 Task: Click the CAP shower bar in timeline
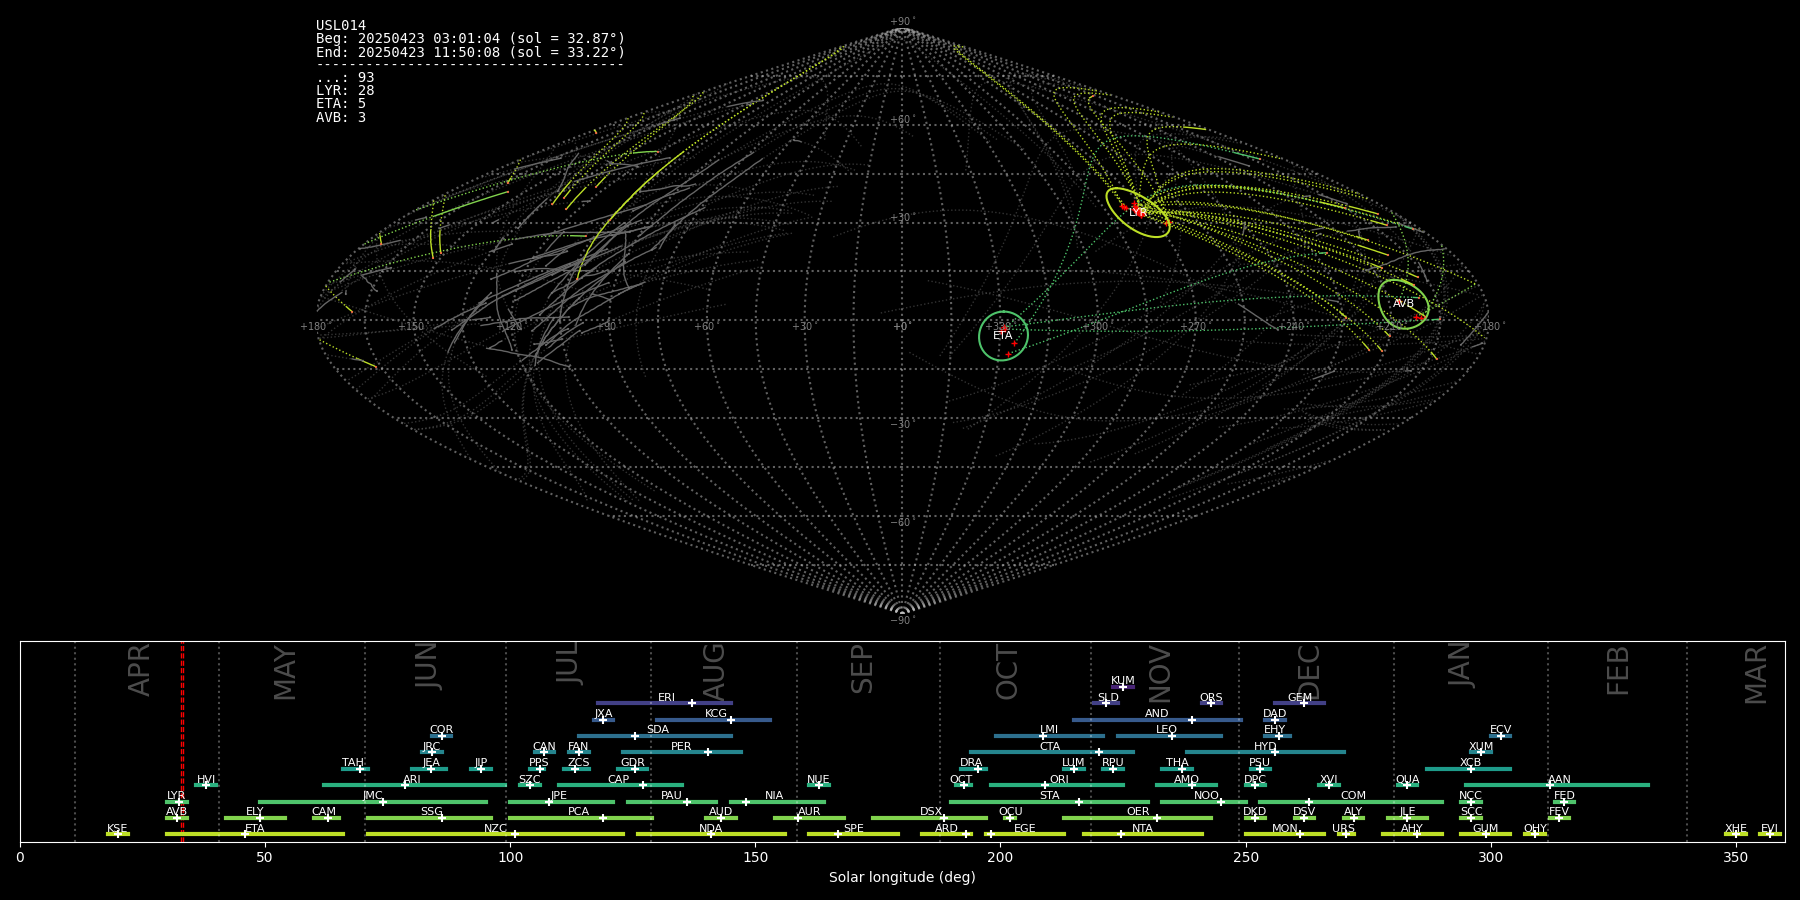[x=620, y=785]
